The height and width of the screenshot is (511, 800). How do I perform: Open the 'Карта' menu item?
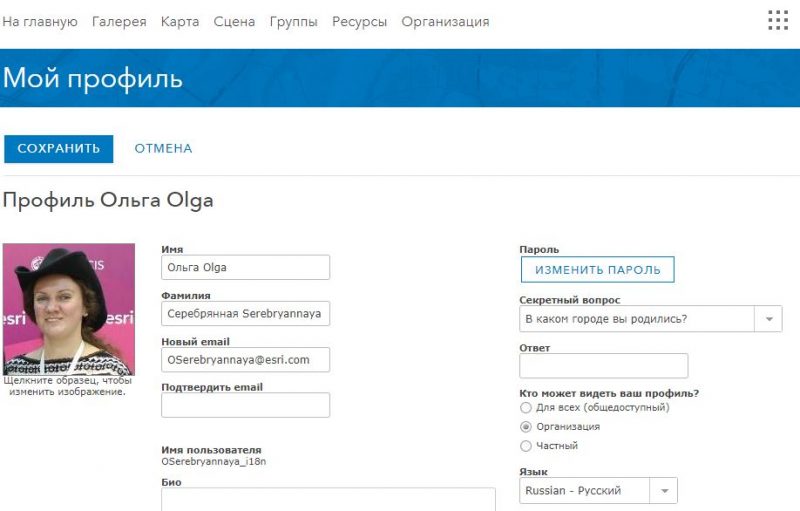click(180, 22)
